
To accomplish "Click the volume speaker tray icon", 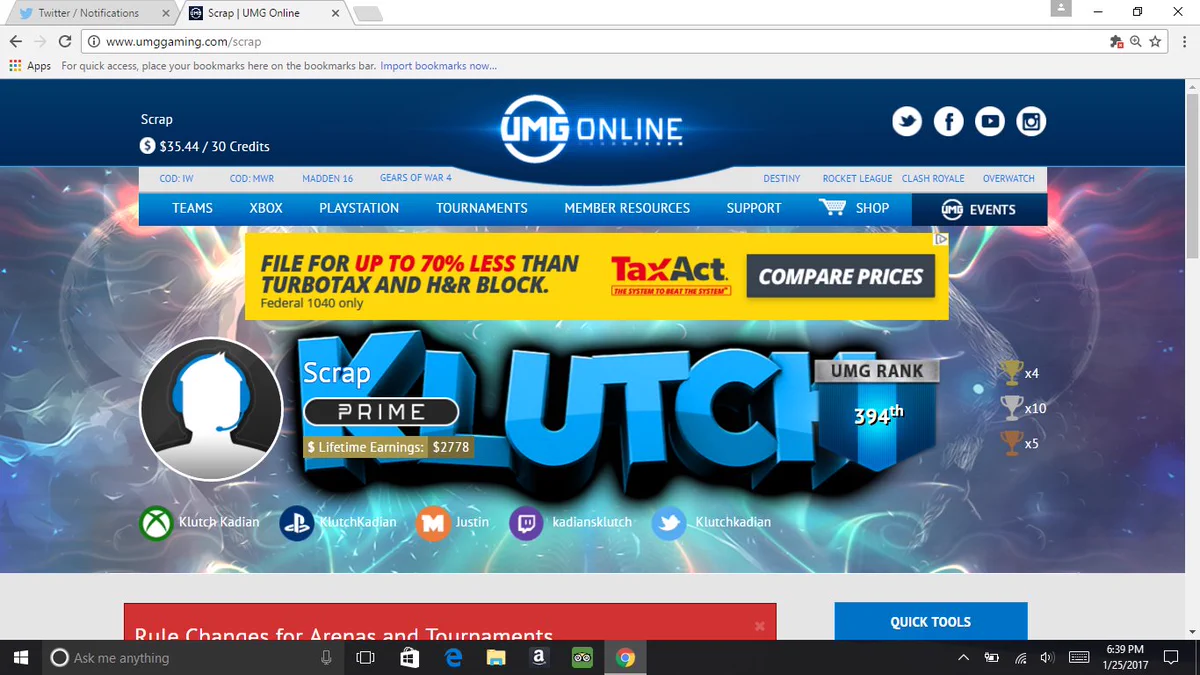I will [x=1047, y=657].
